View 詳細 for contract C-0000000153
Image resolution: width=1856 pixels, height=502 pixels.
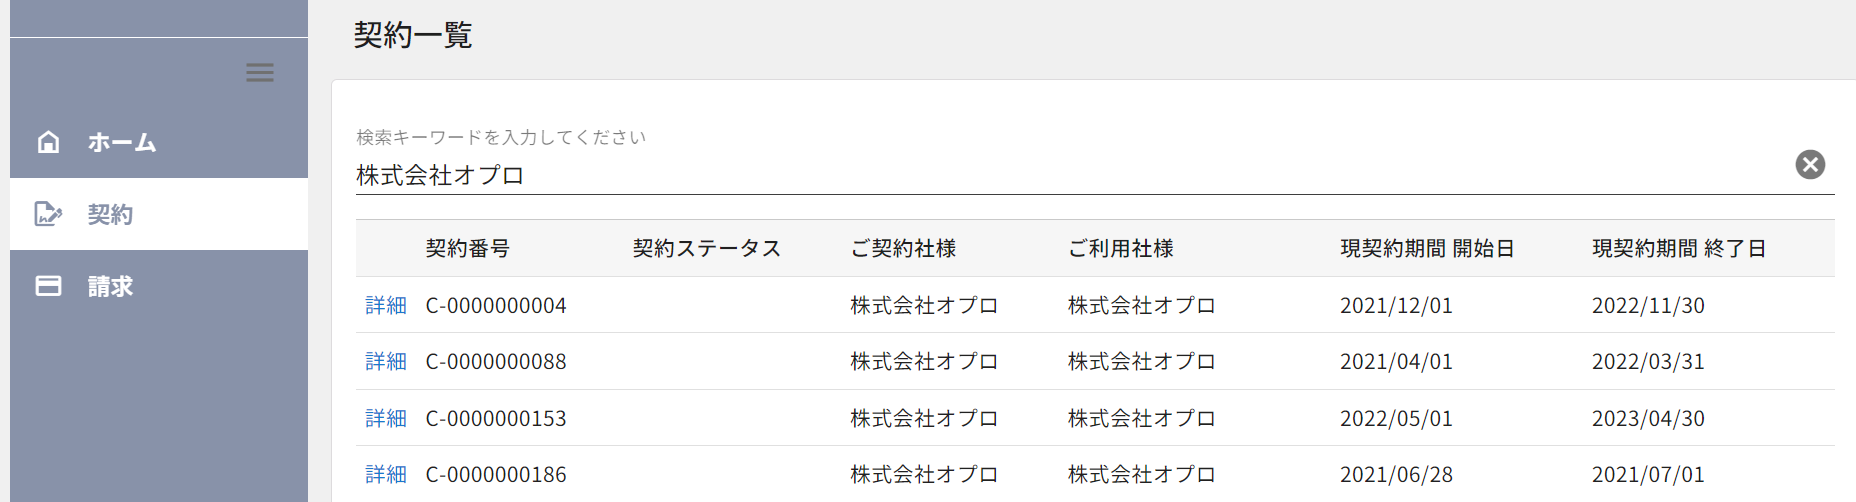coord(386,418)
